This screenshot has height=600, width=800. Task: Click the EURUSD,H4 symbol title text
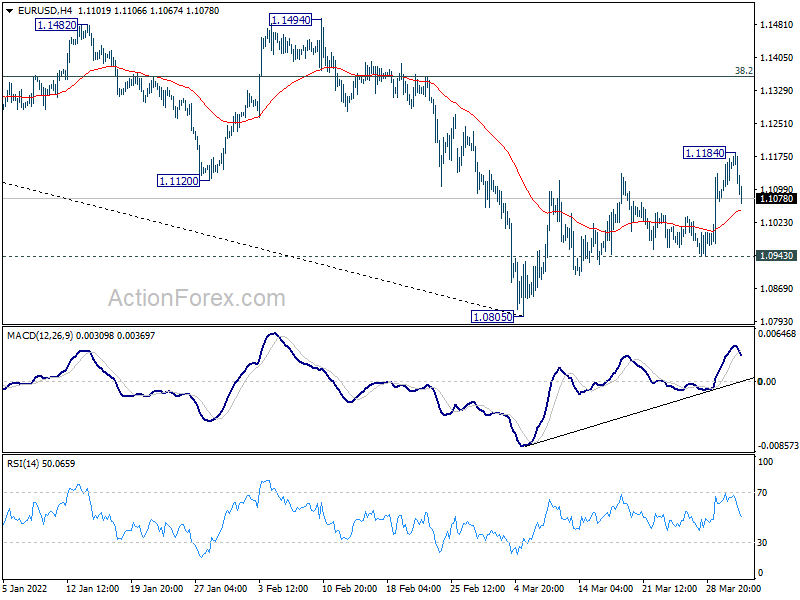point(47,11)
